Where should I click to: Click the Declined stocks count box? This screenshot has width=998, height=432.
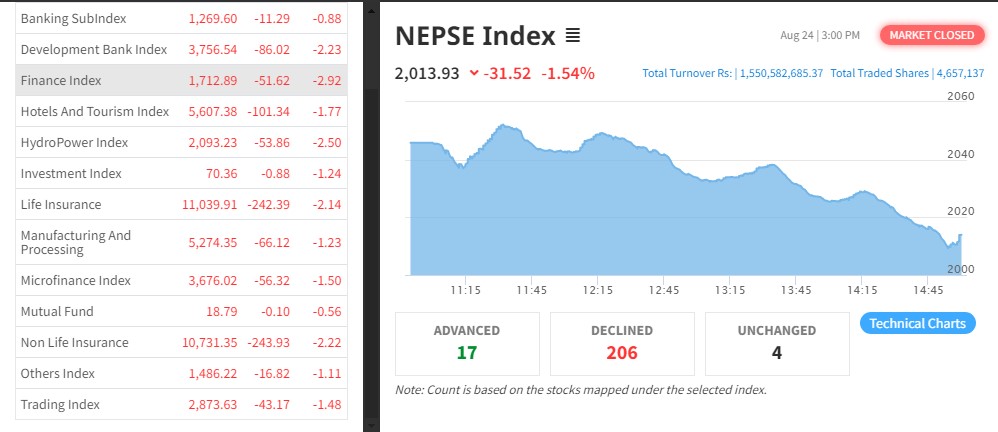[622, 341]
